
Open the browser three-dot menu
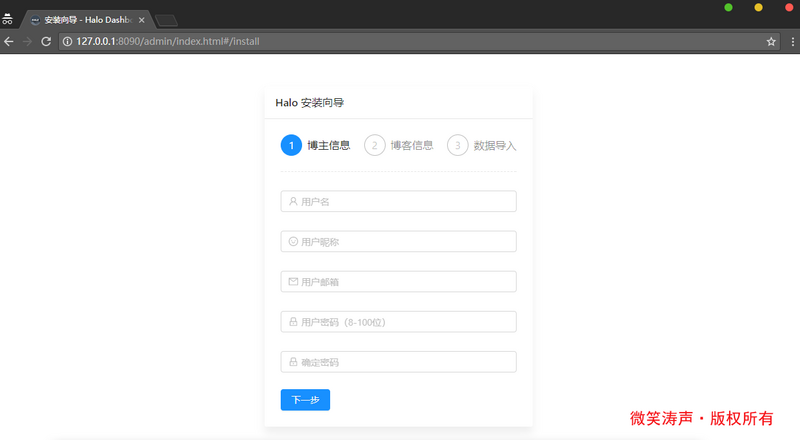(792, 41)
